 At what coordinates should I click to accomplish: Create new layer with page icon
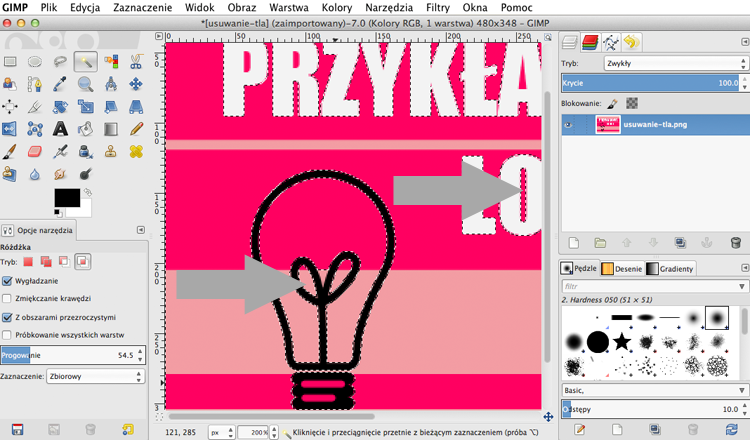574,243
